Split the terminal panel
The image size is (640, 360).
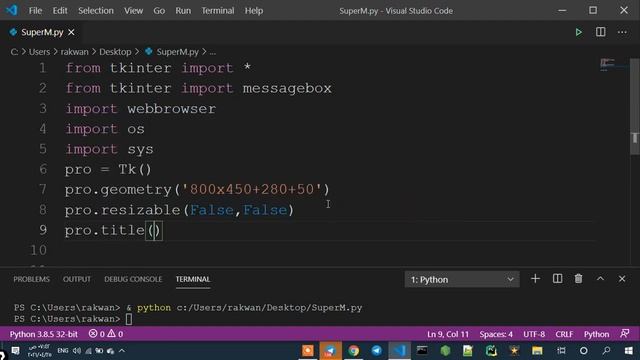[x=557, y=279]
